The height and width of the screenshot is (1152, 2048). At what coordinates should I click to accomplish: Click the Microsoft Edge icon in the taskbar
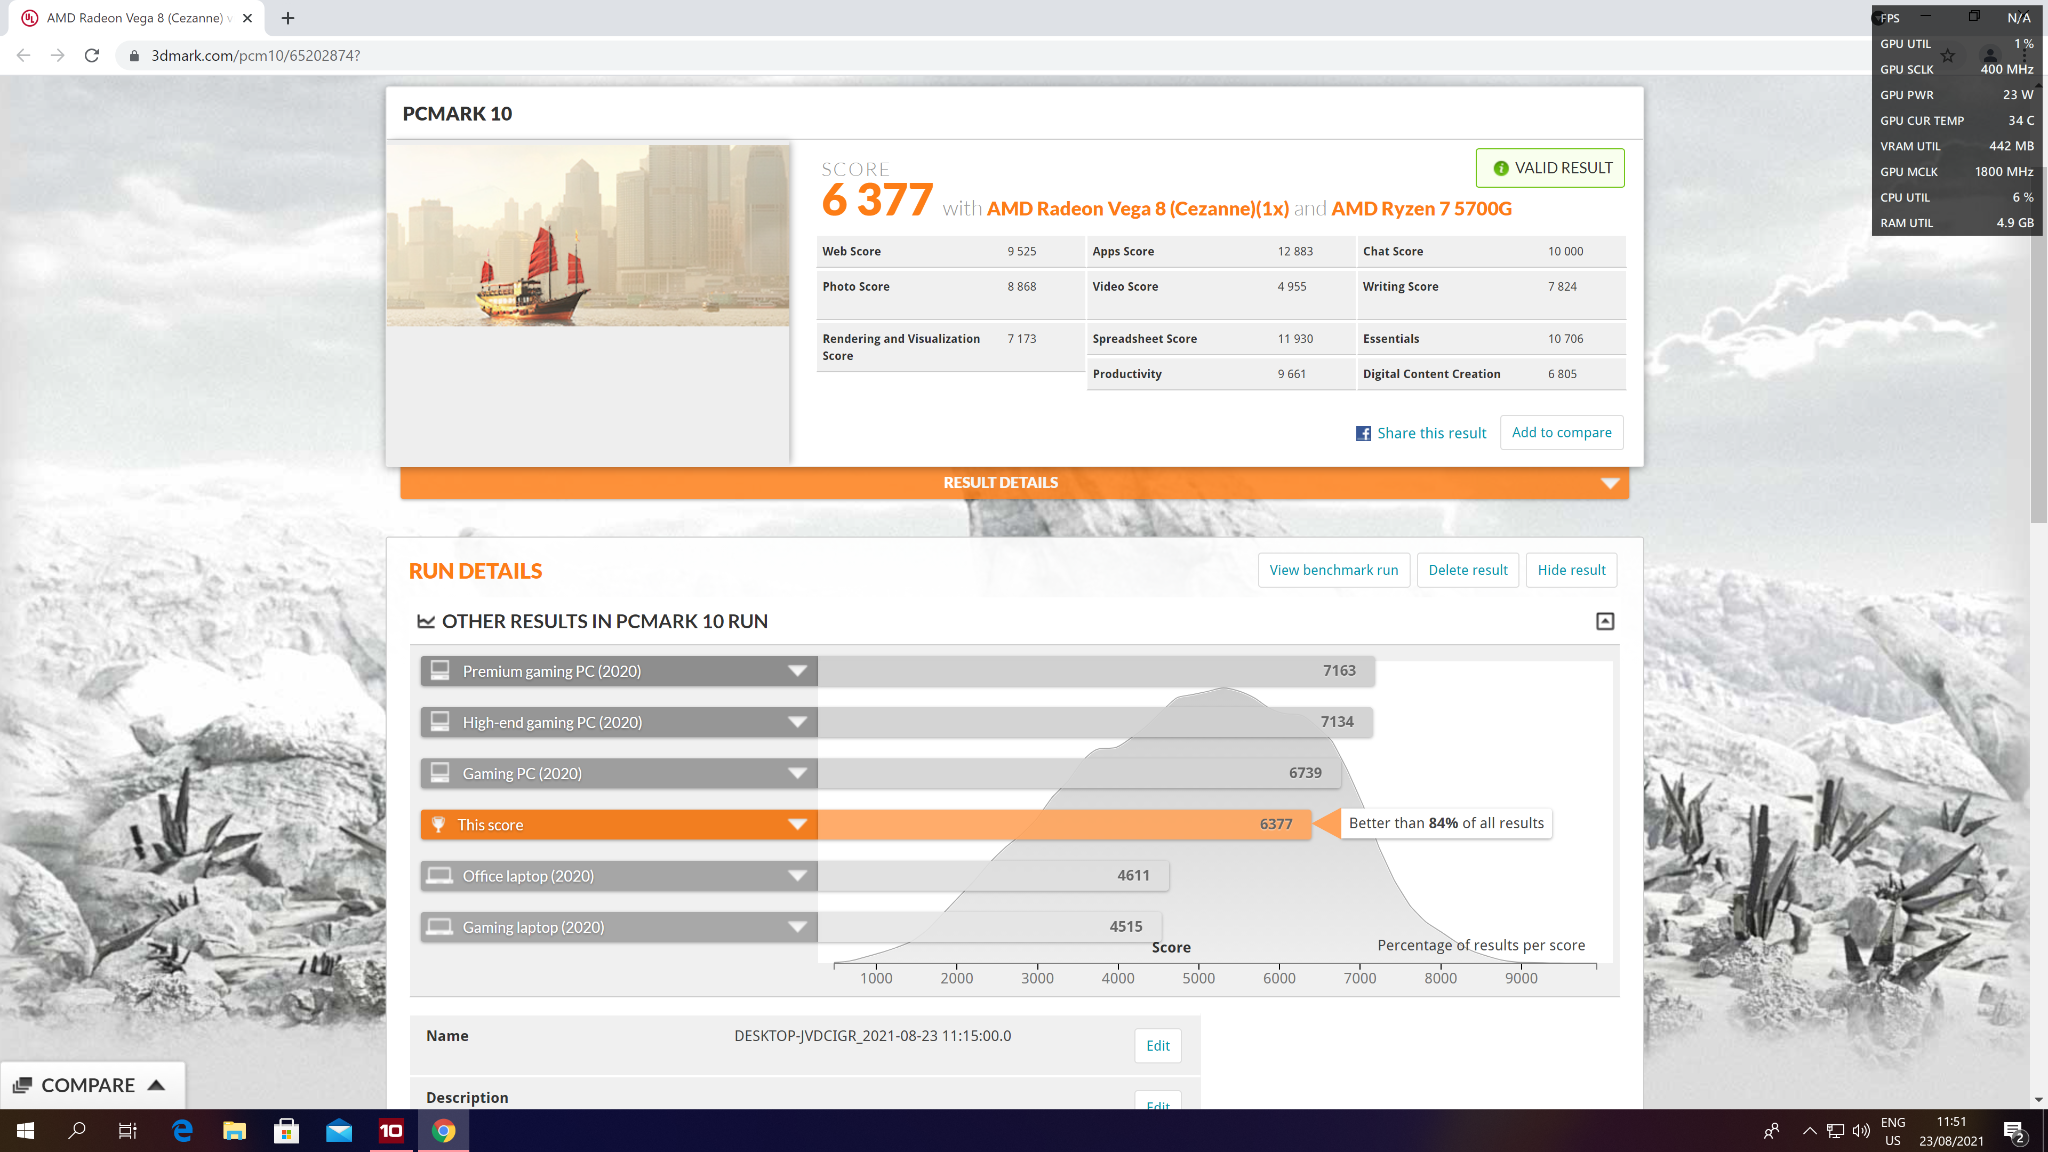180,1130
